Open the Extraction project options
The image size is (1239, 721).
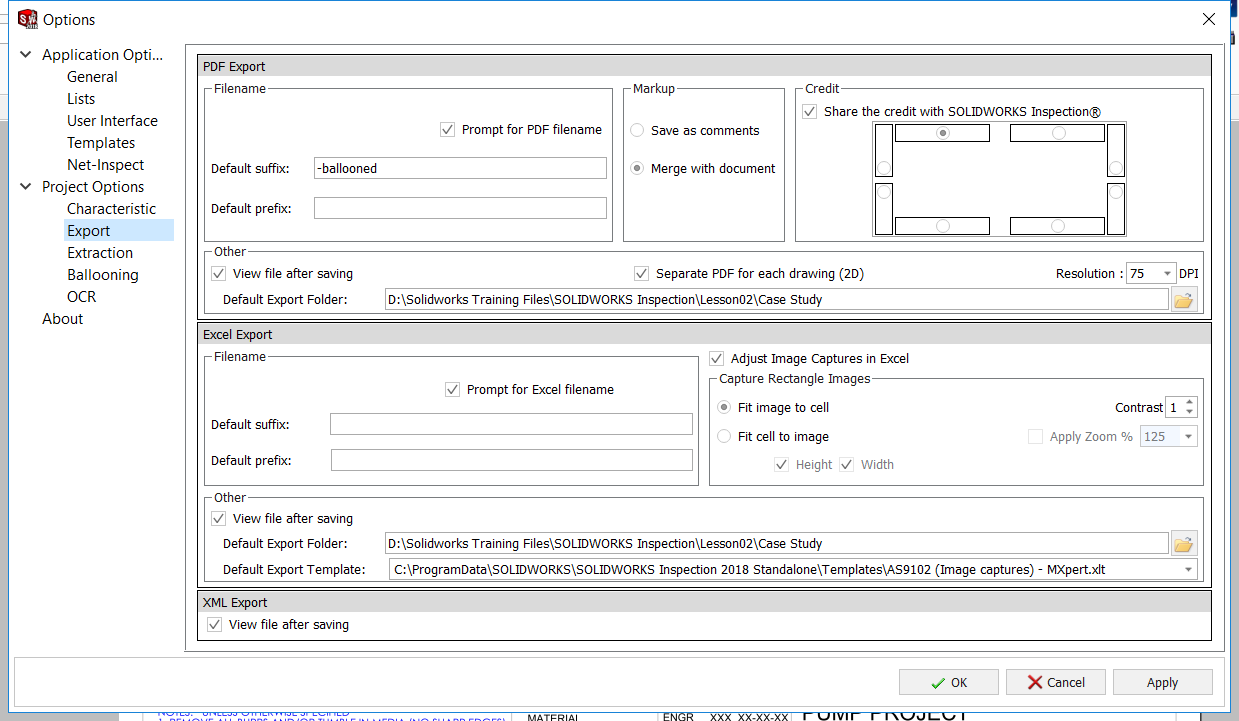coord(100,253)
